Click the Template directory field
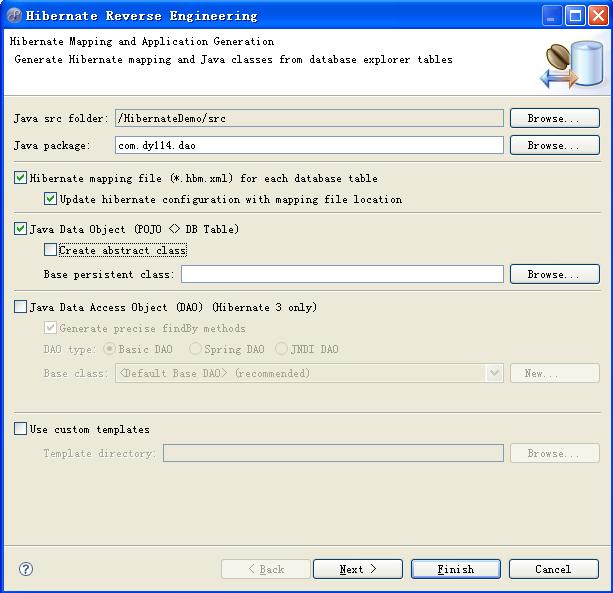This screenshot has height=593, width=613. [x=333, y=453]
